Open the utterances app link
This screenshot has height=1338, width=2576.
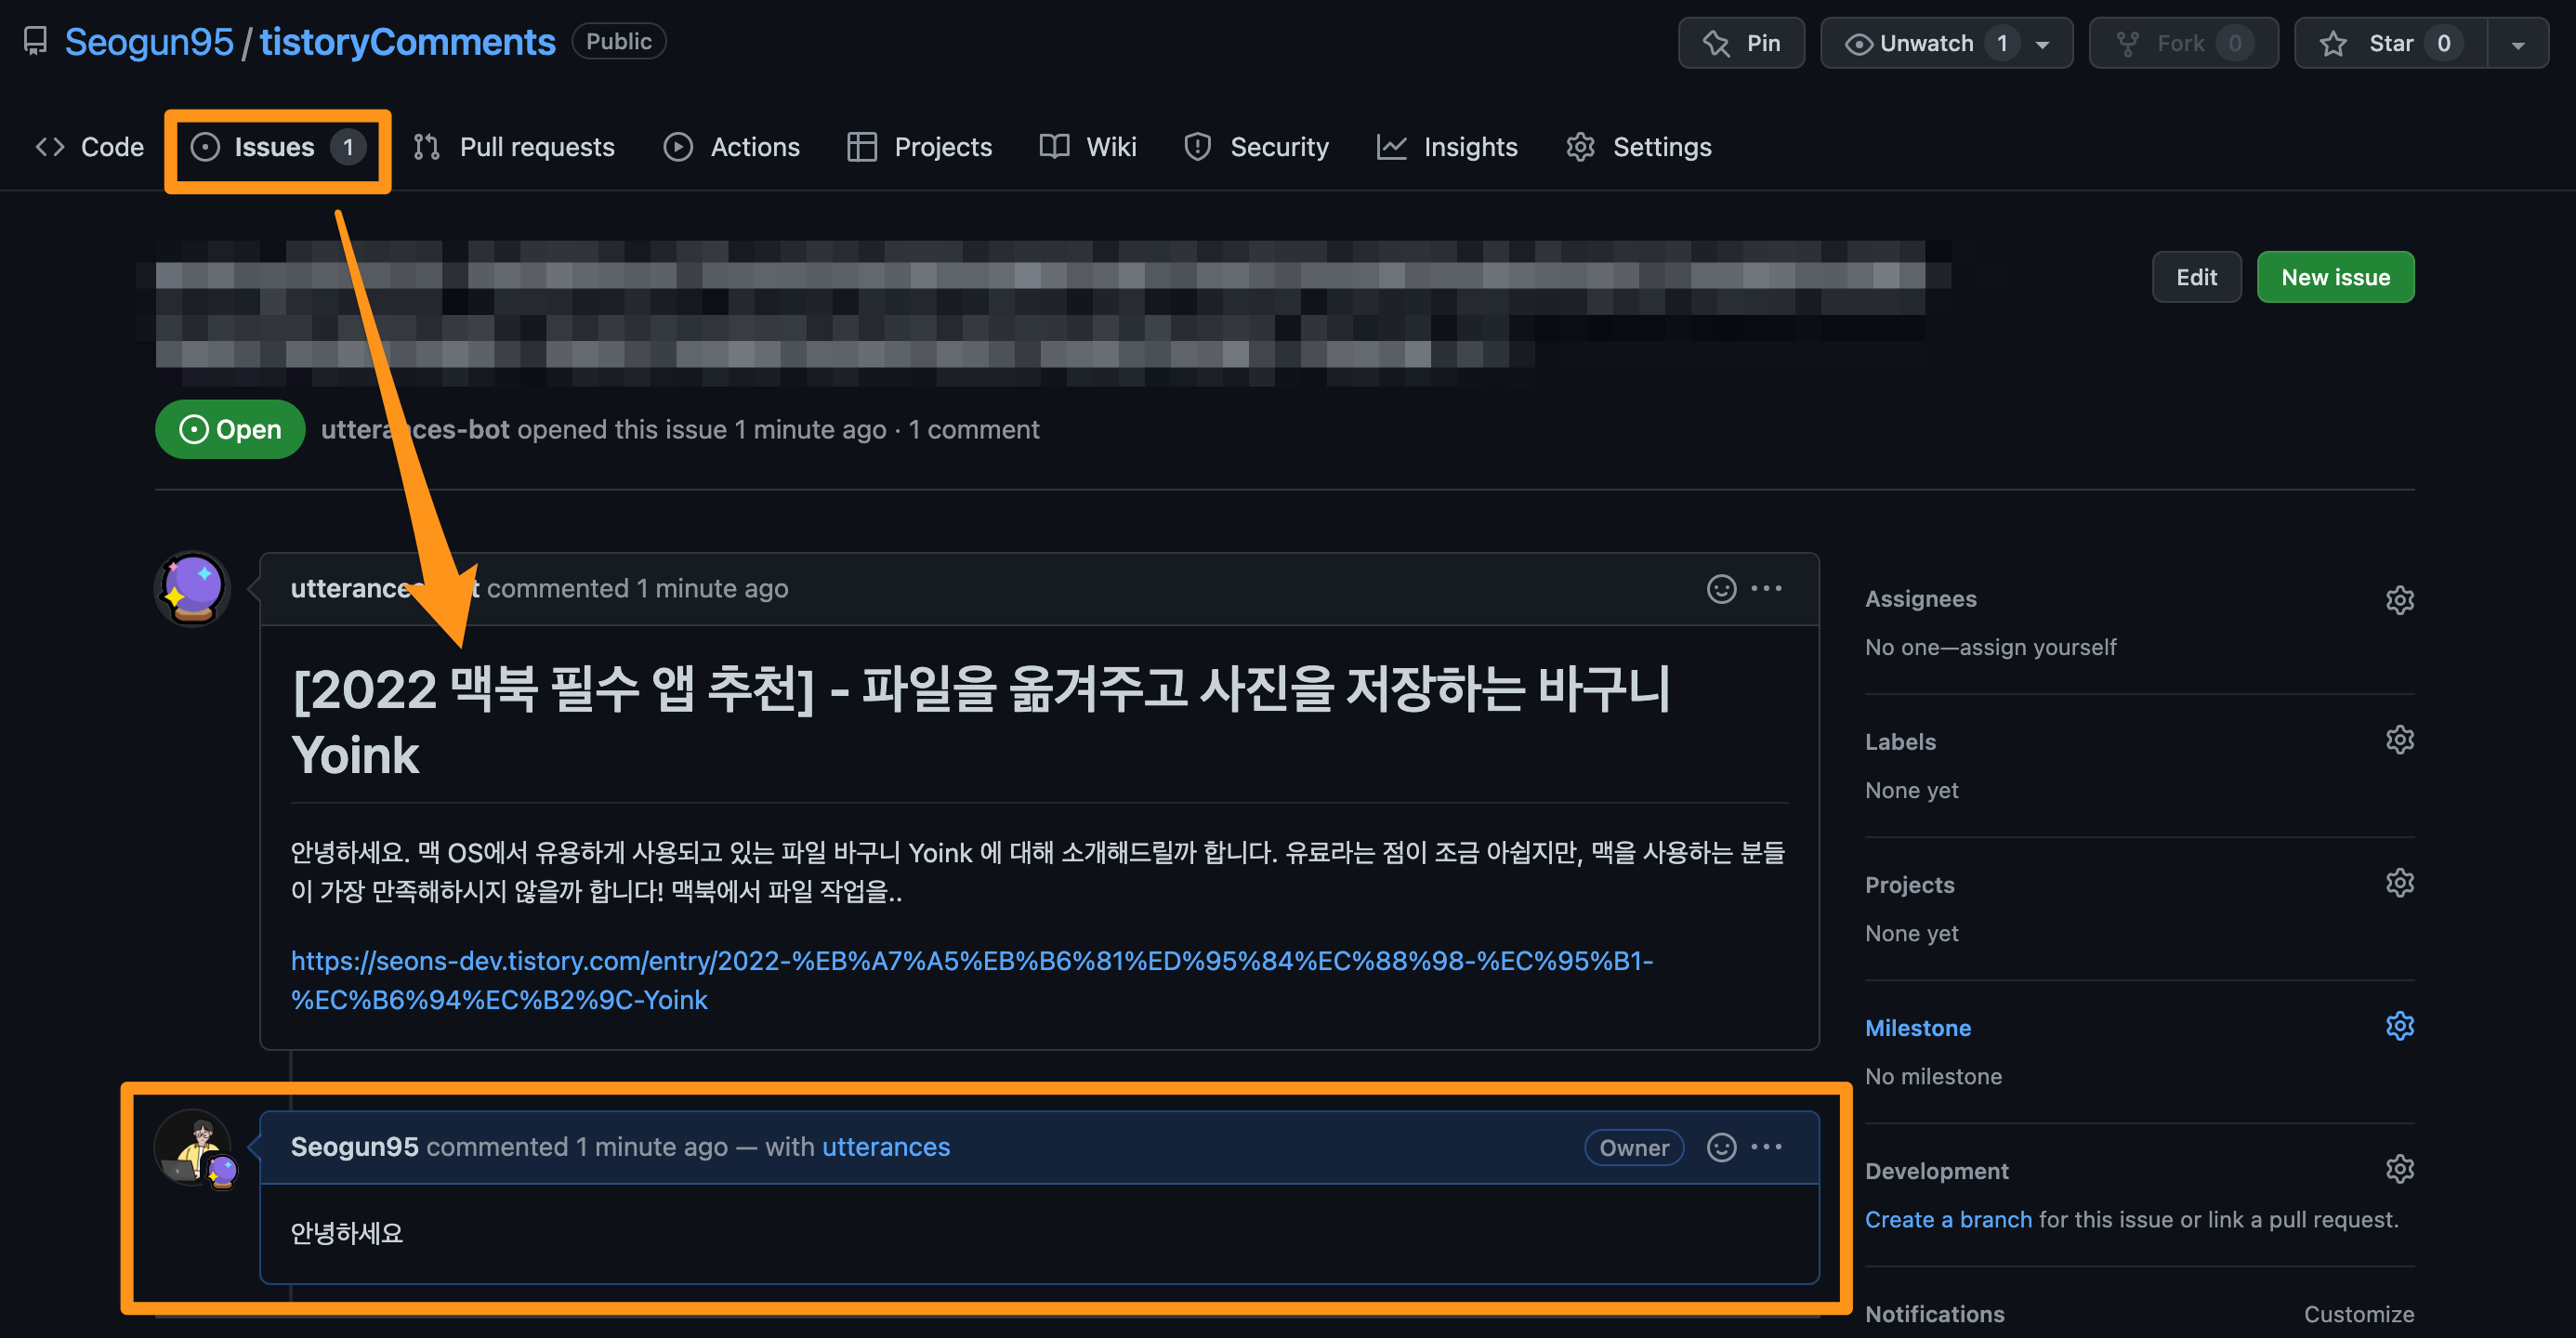coord(885,1146)
